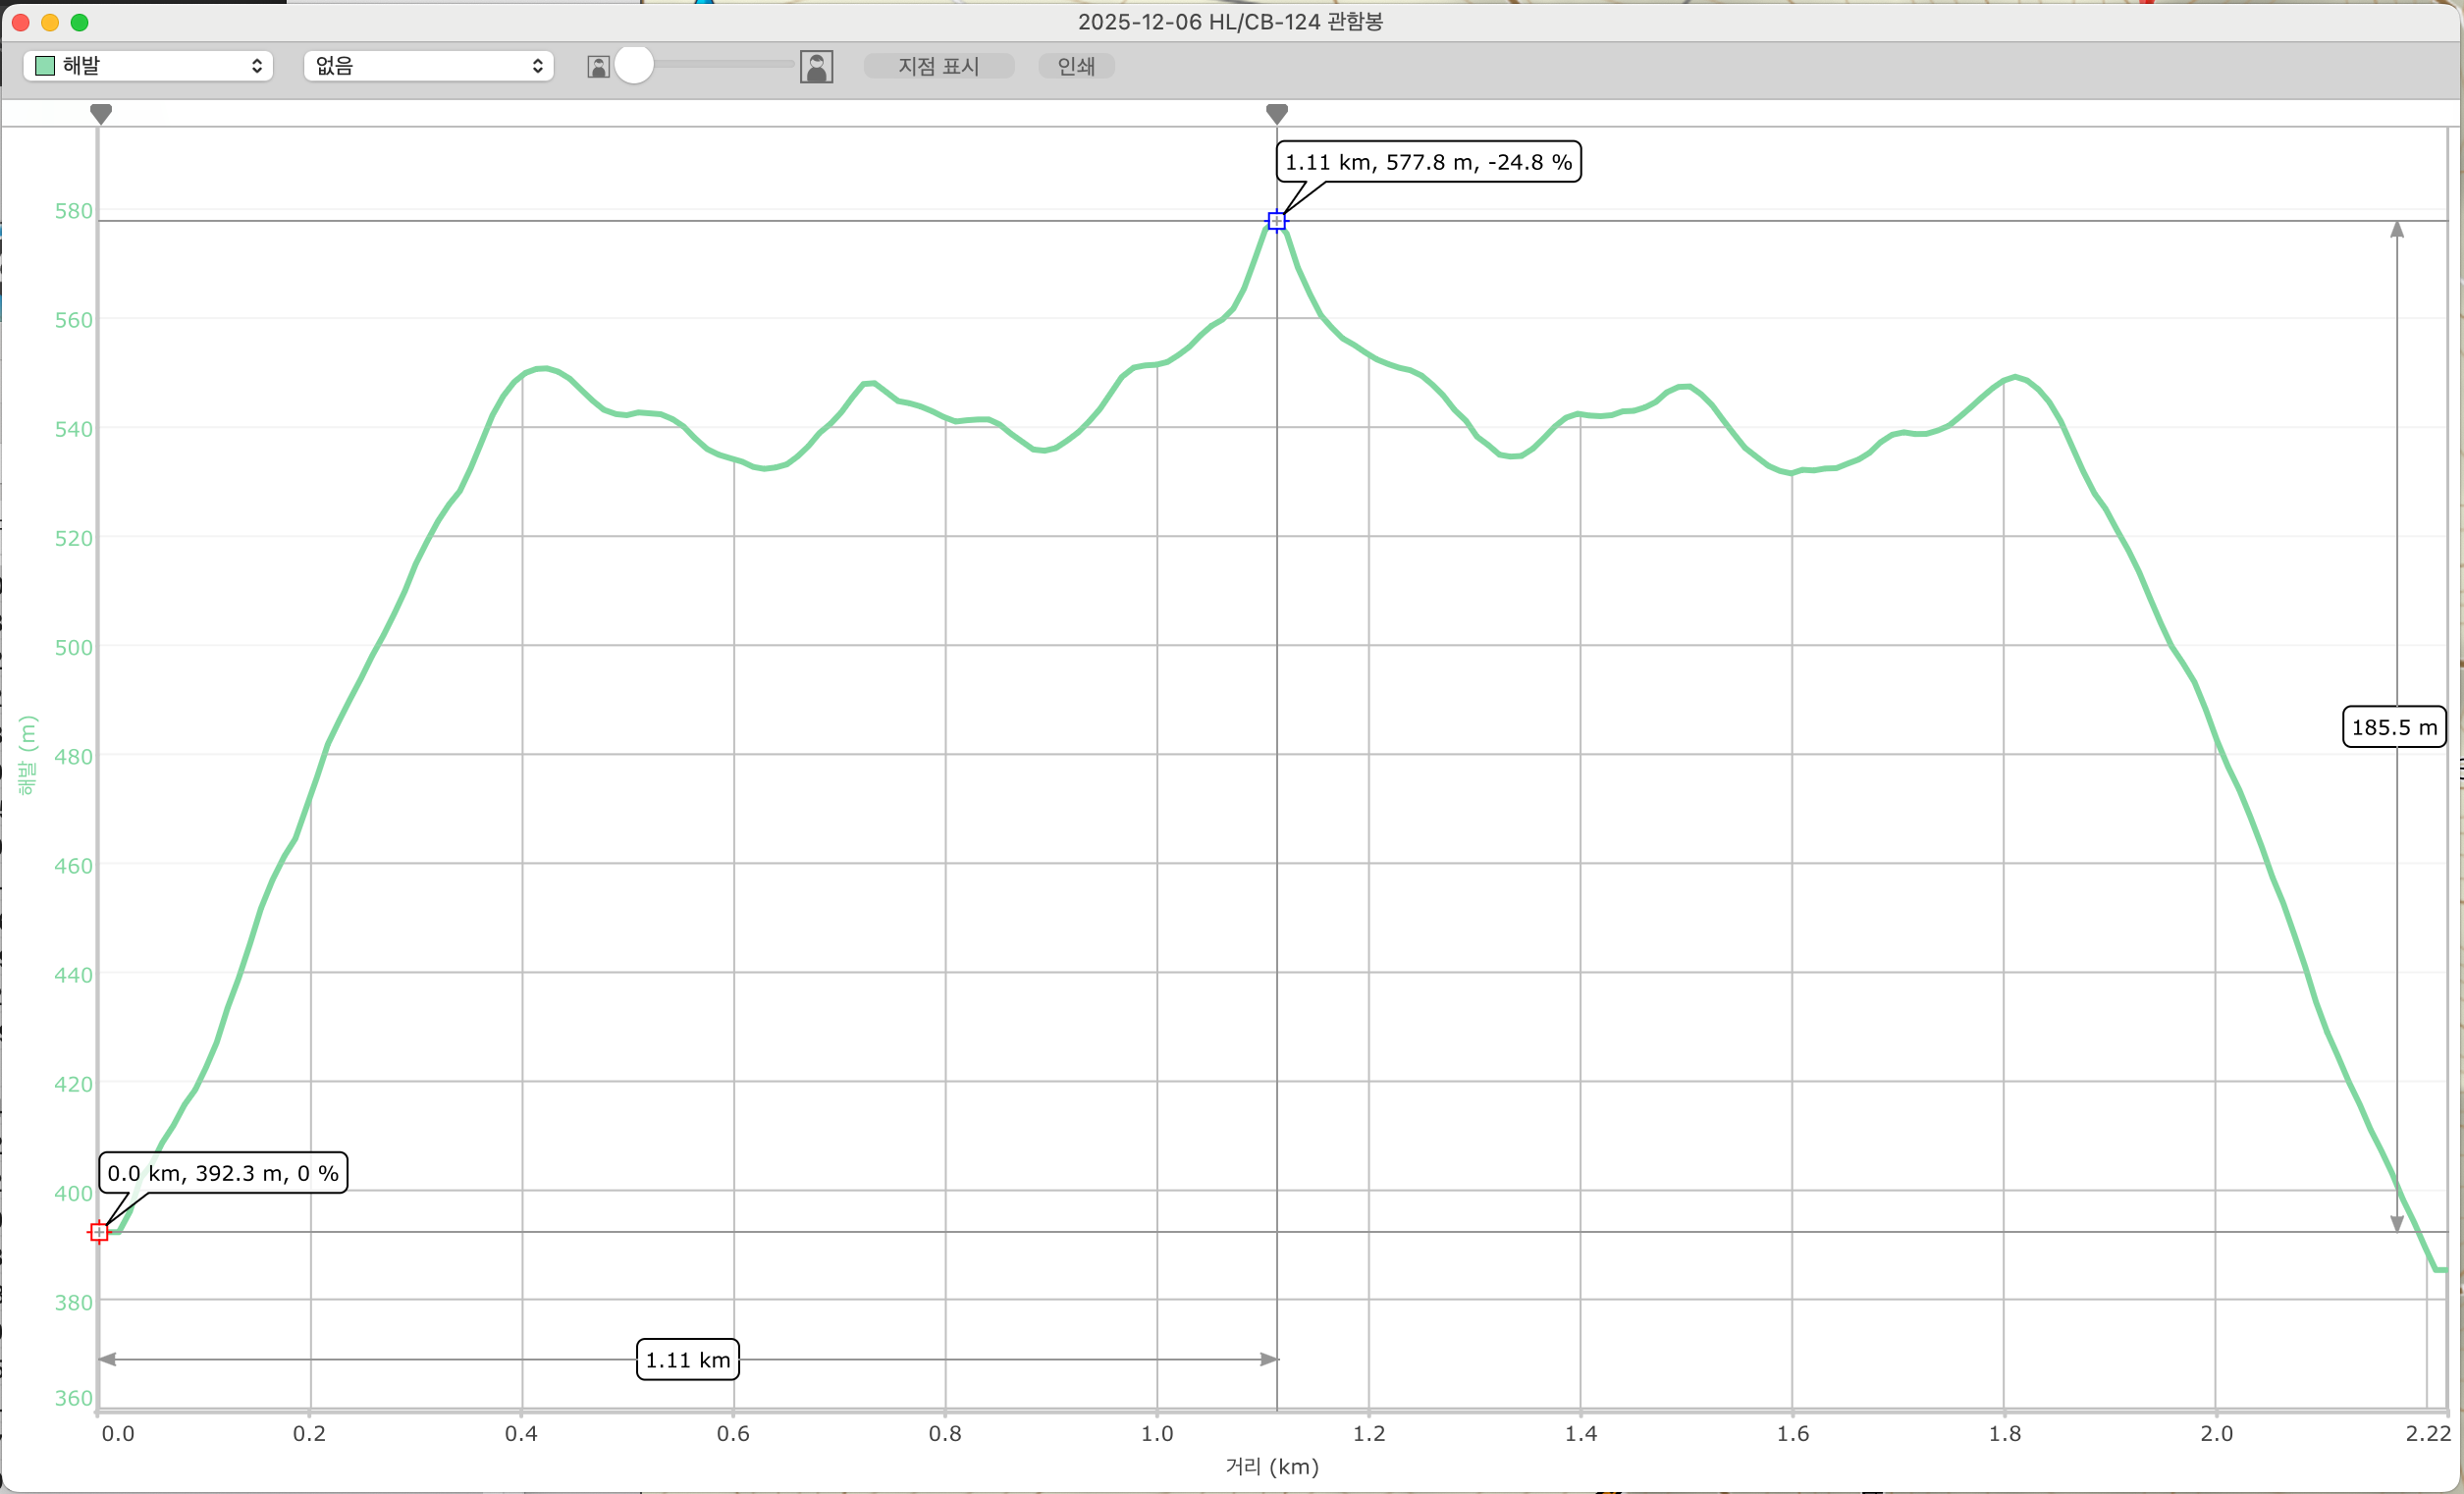Click the gray triangle marker above 1.11 km

click(1276, 113)
